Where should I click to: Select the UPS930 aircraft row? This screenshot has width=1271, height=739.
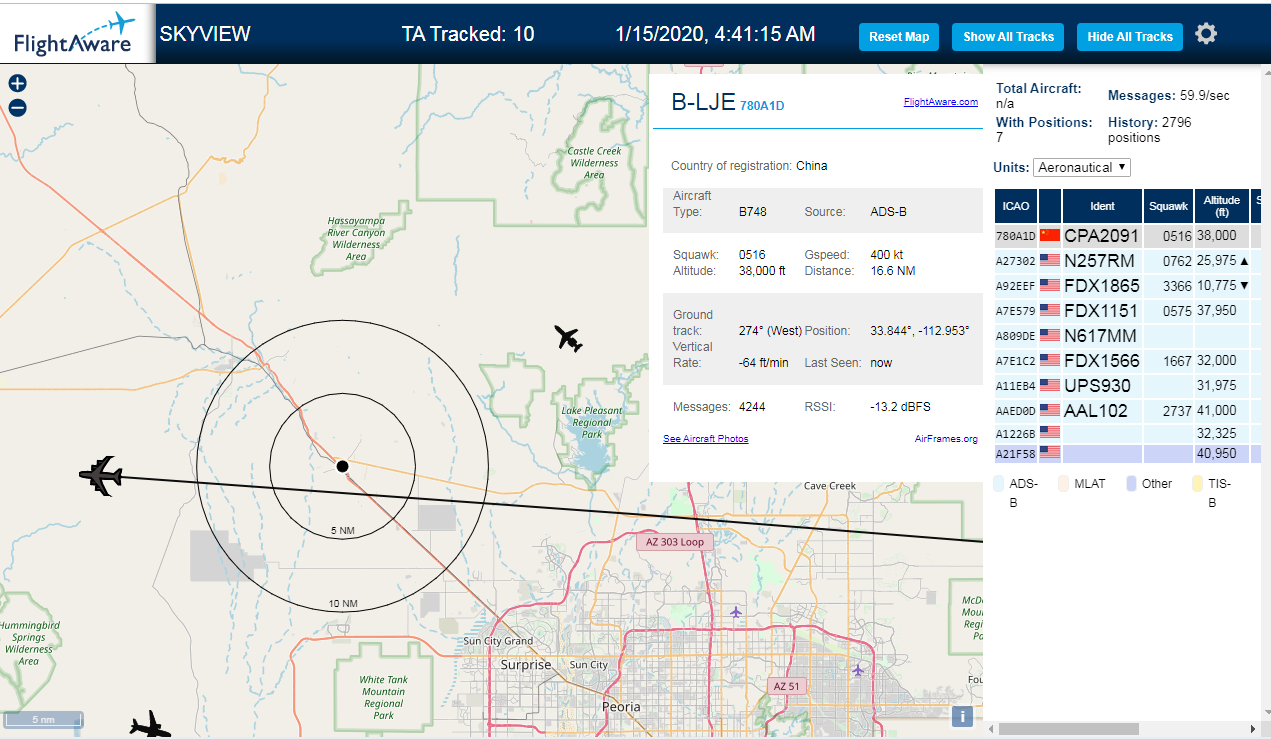click(x=1127, y=385)
